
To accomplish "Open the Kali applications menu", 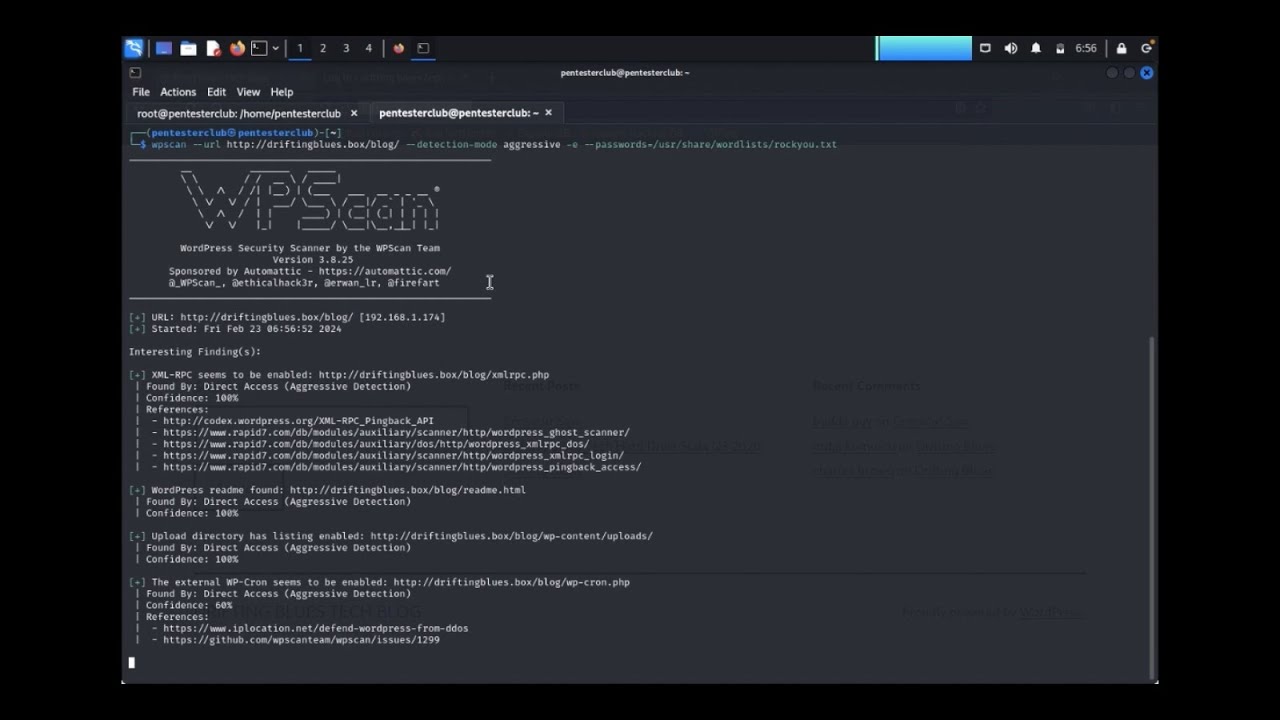I will pos(134,48).
